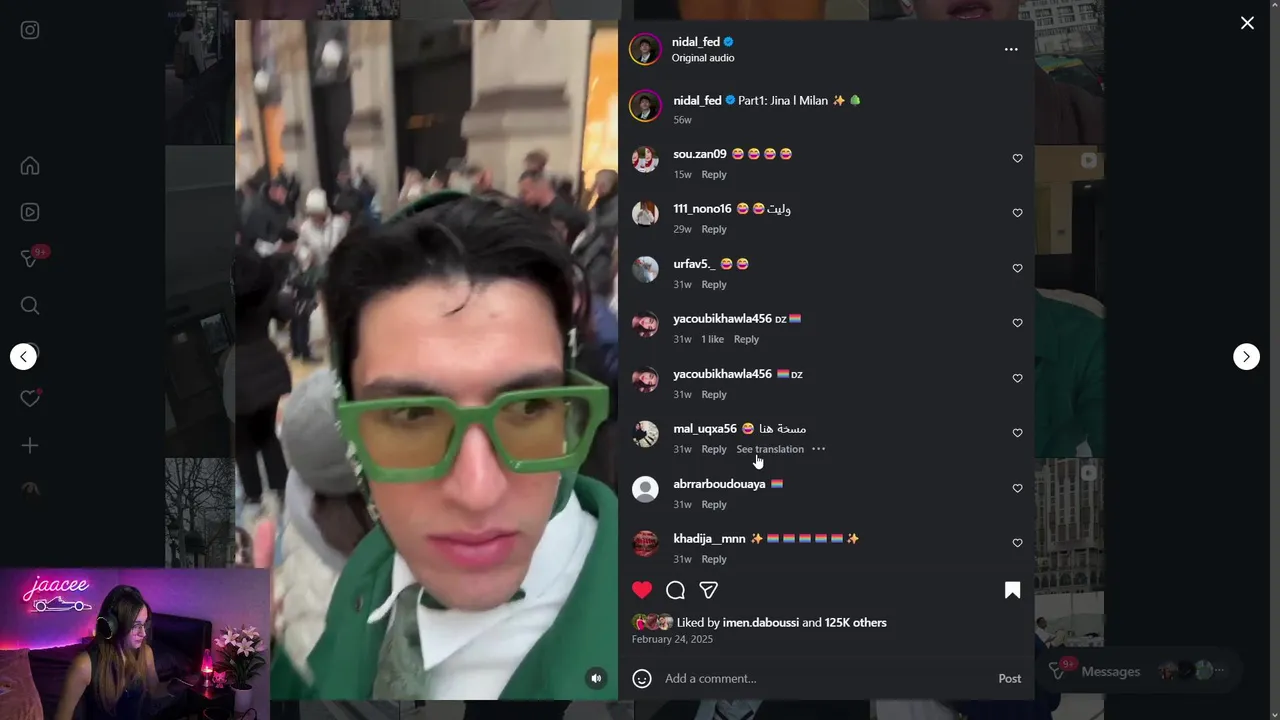Click the Create plus icon in sidebar
This screenshot has height=720, width=1280.
point(30,445)
